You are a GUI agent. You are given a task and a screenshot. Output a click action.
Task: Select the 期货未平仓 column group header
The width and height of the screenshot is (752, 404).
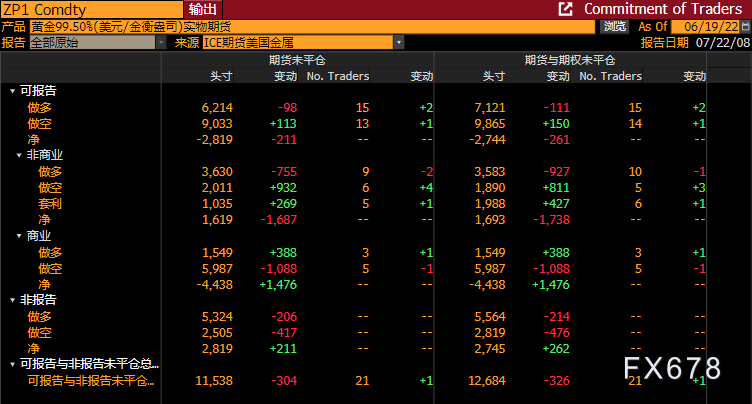(297, 60)
